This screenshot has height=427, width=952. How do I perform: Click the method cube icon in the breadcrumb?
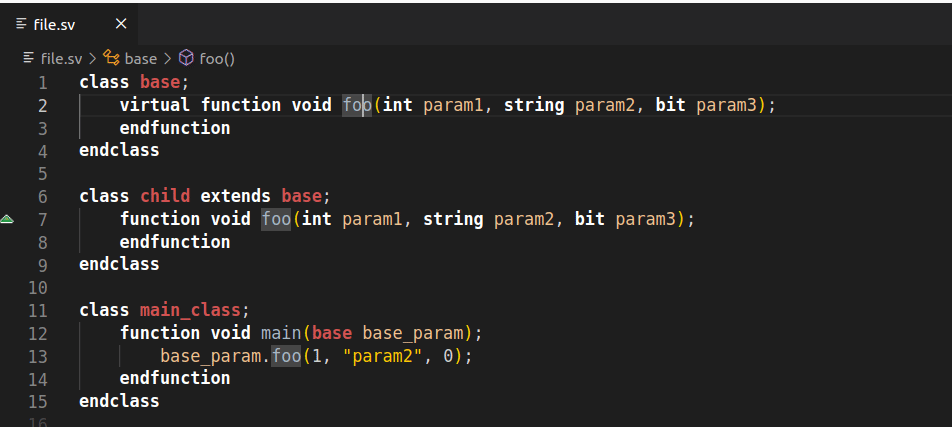tap(186, 59)
